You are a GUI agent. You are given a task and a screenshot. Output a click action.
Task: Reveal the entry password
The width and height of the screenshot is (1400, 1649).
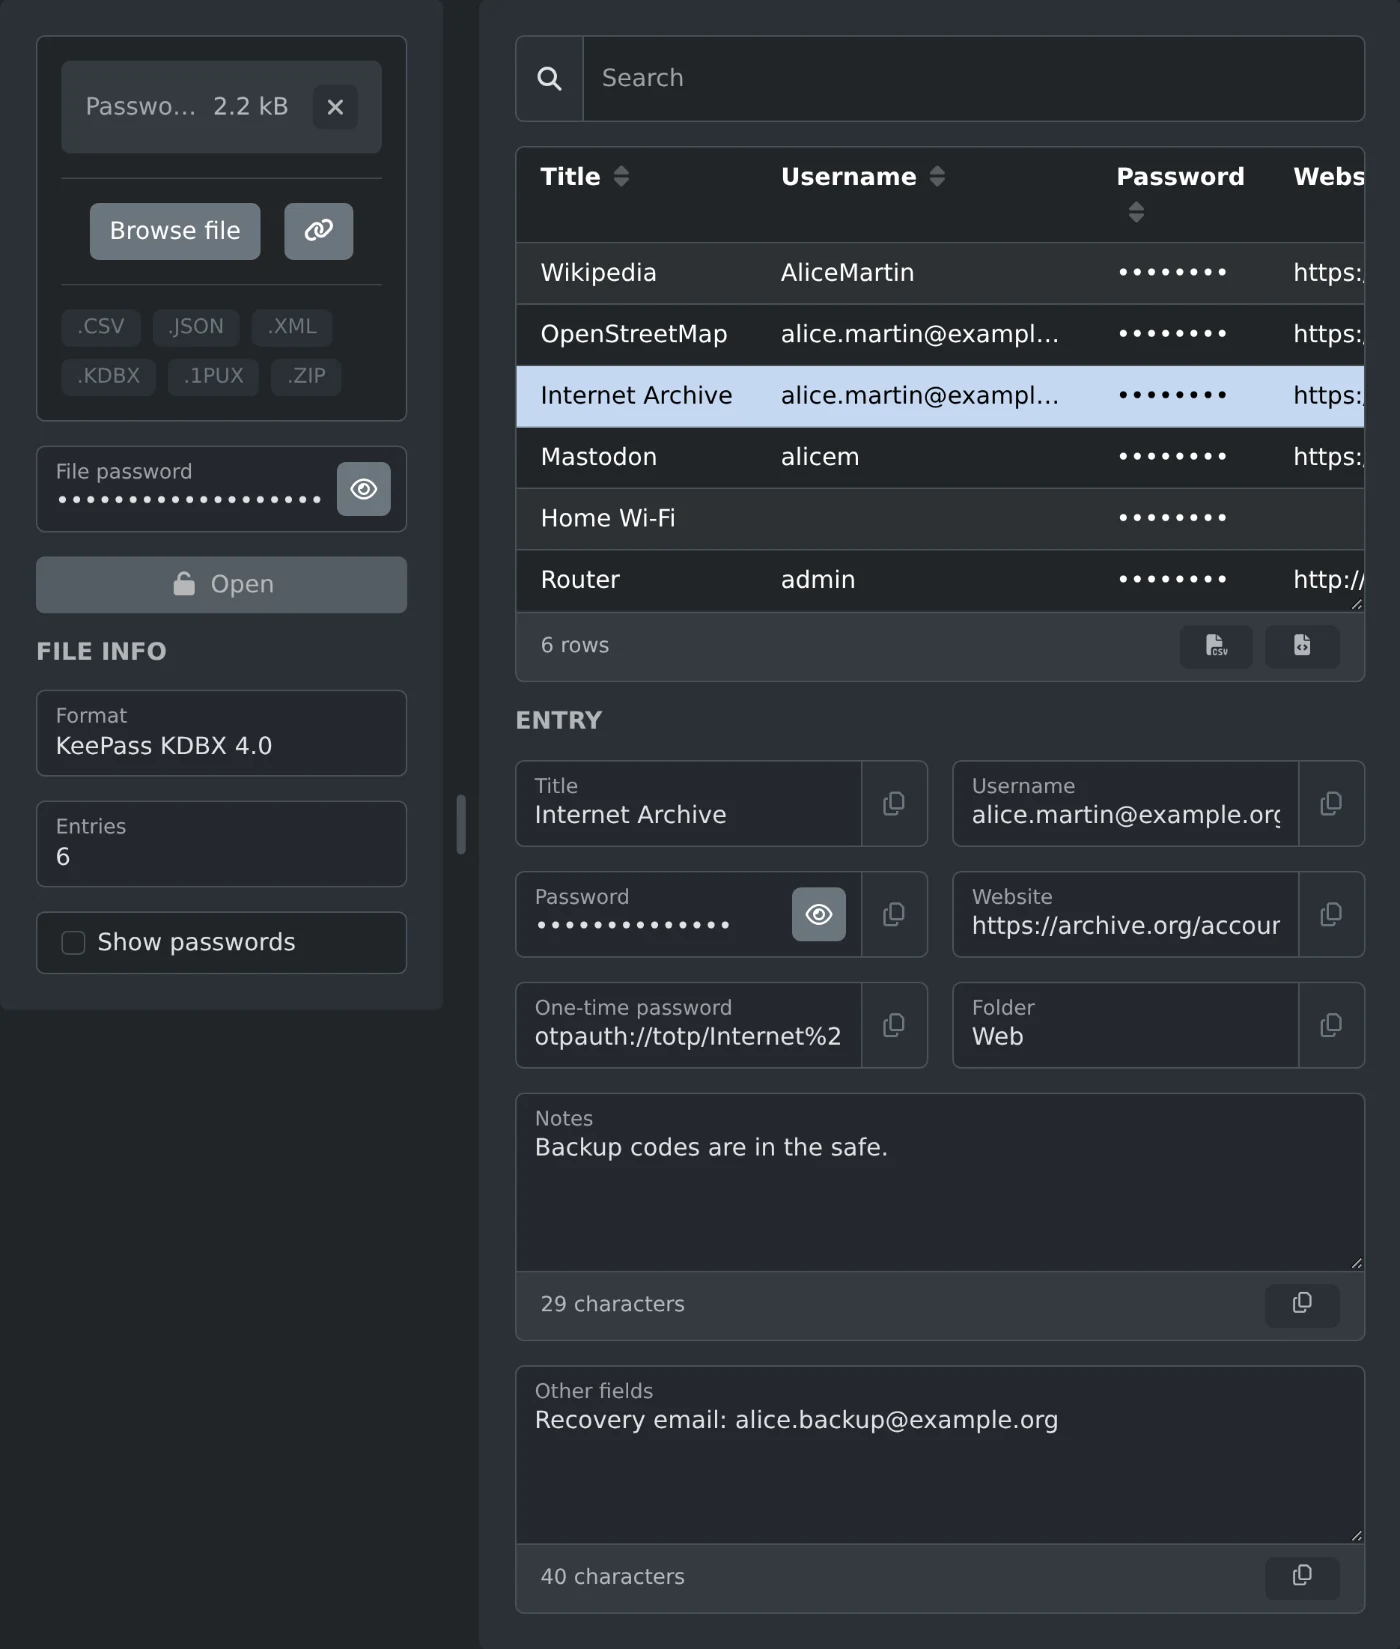(x=819, y=915)
